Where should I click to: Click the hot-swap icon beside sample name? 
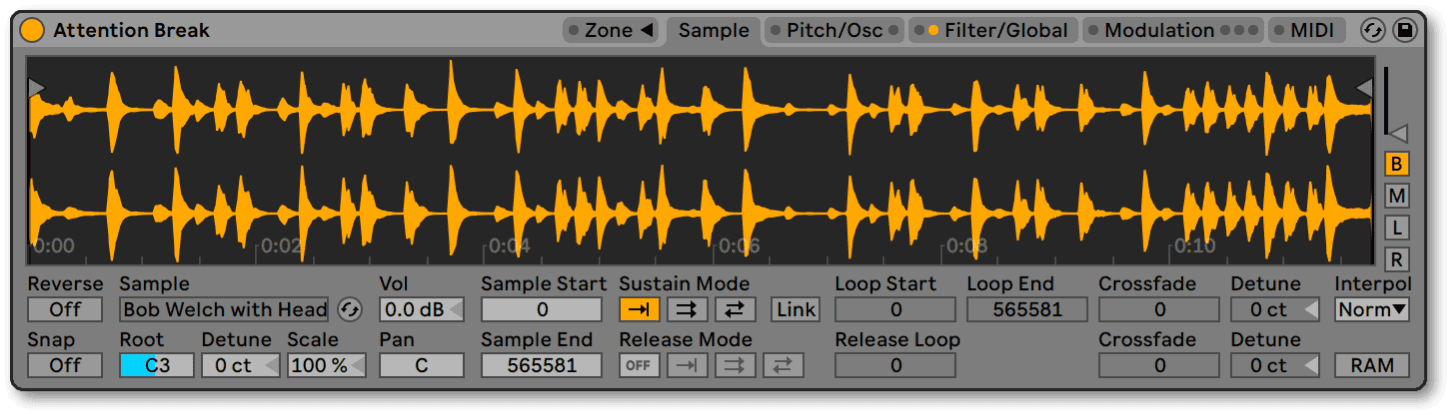[x=349, y=310]
